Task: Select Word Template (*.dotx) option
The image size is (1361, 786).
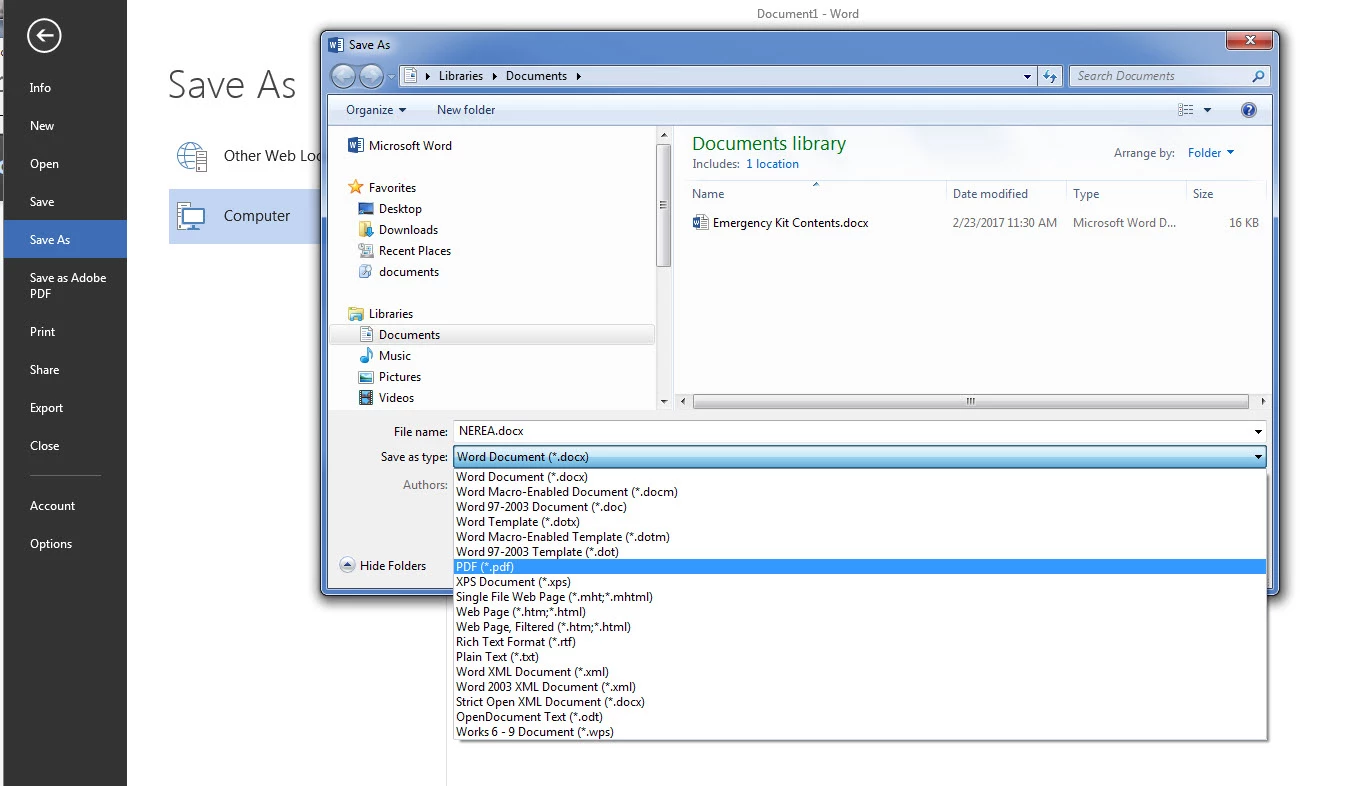Action: point(860,522)
